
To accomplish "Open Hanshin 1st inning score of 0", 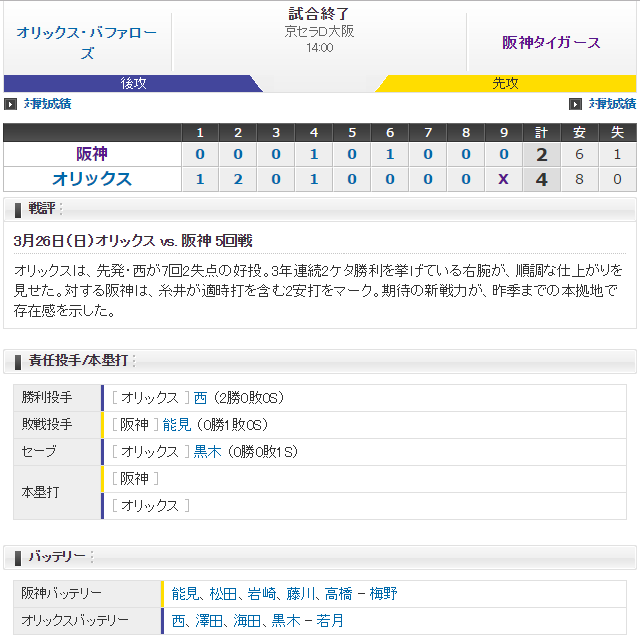I will click(200, 154).
